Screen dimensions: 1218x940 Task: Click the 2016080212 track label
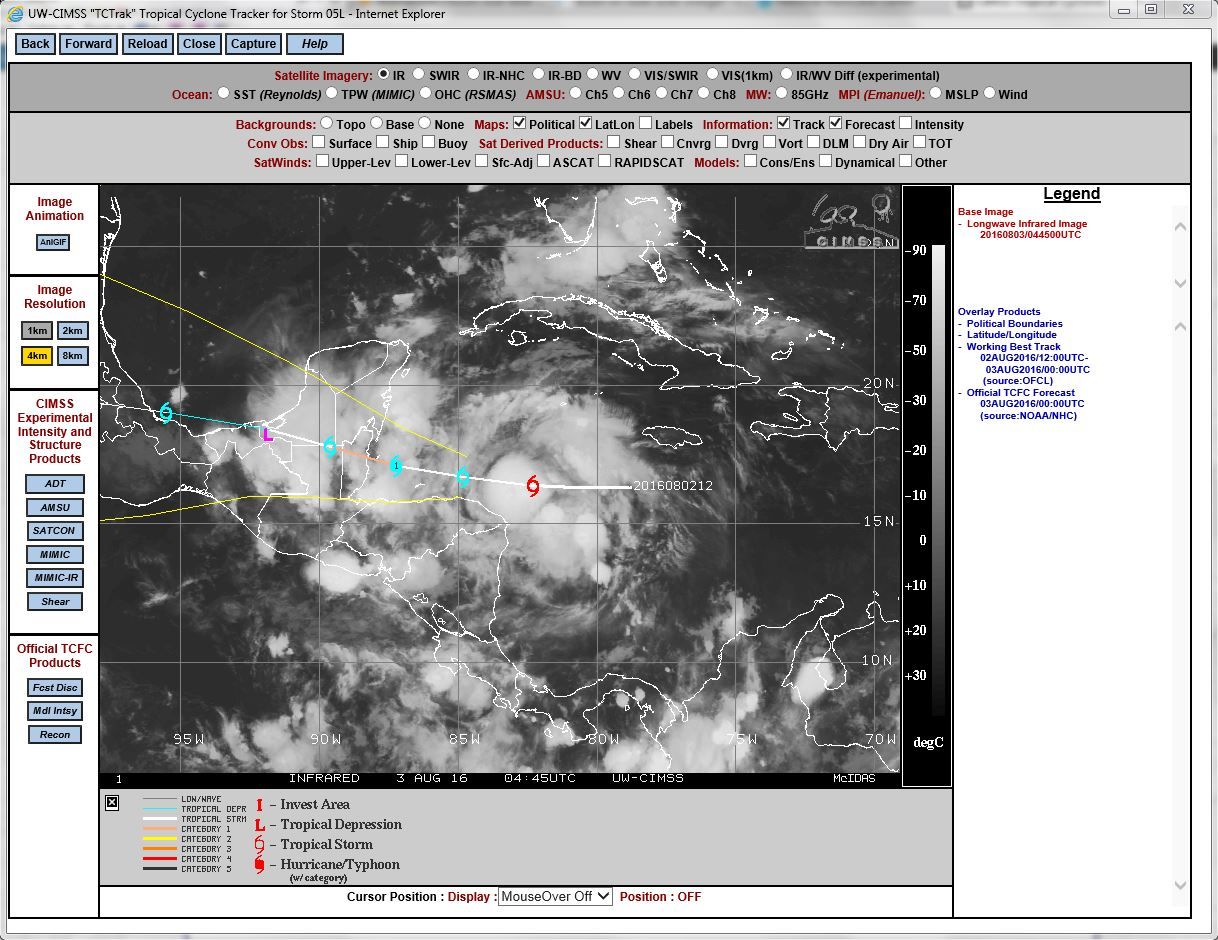(x=673, y=486)
